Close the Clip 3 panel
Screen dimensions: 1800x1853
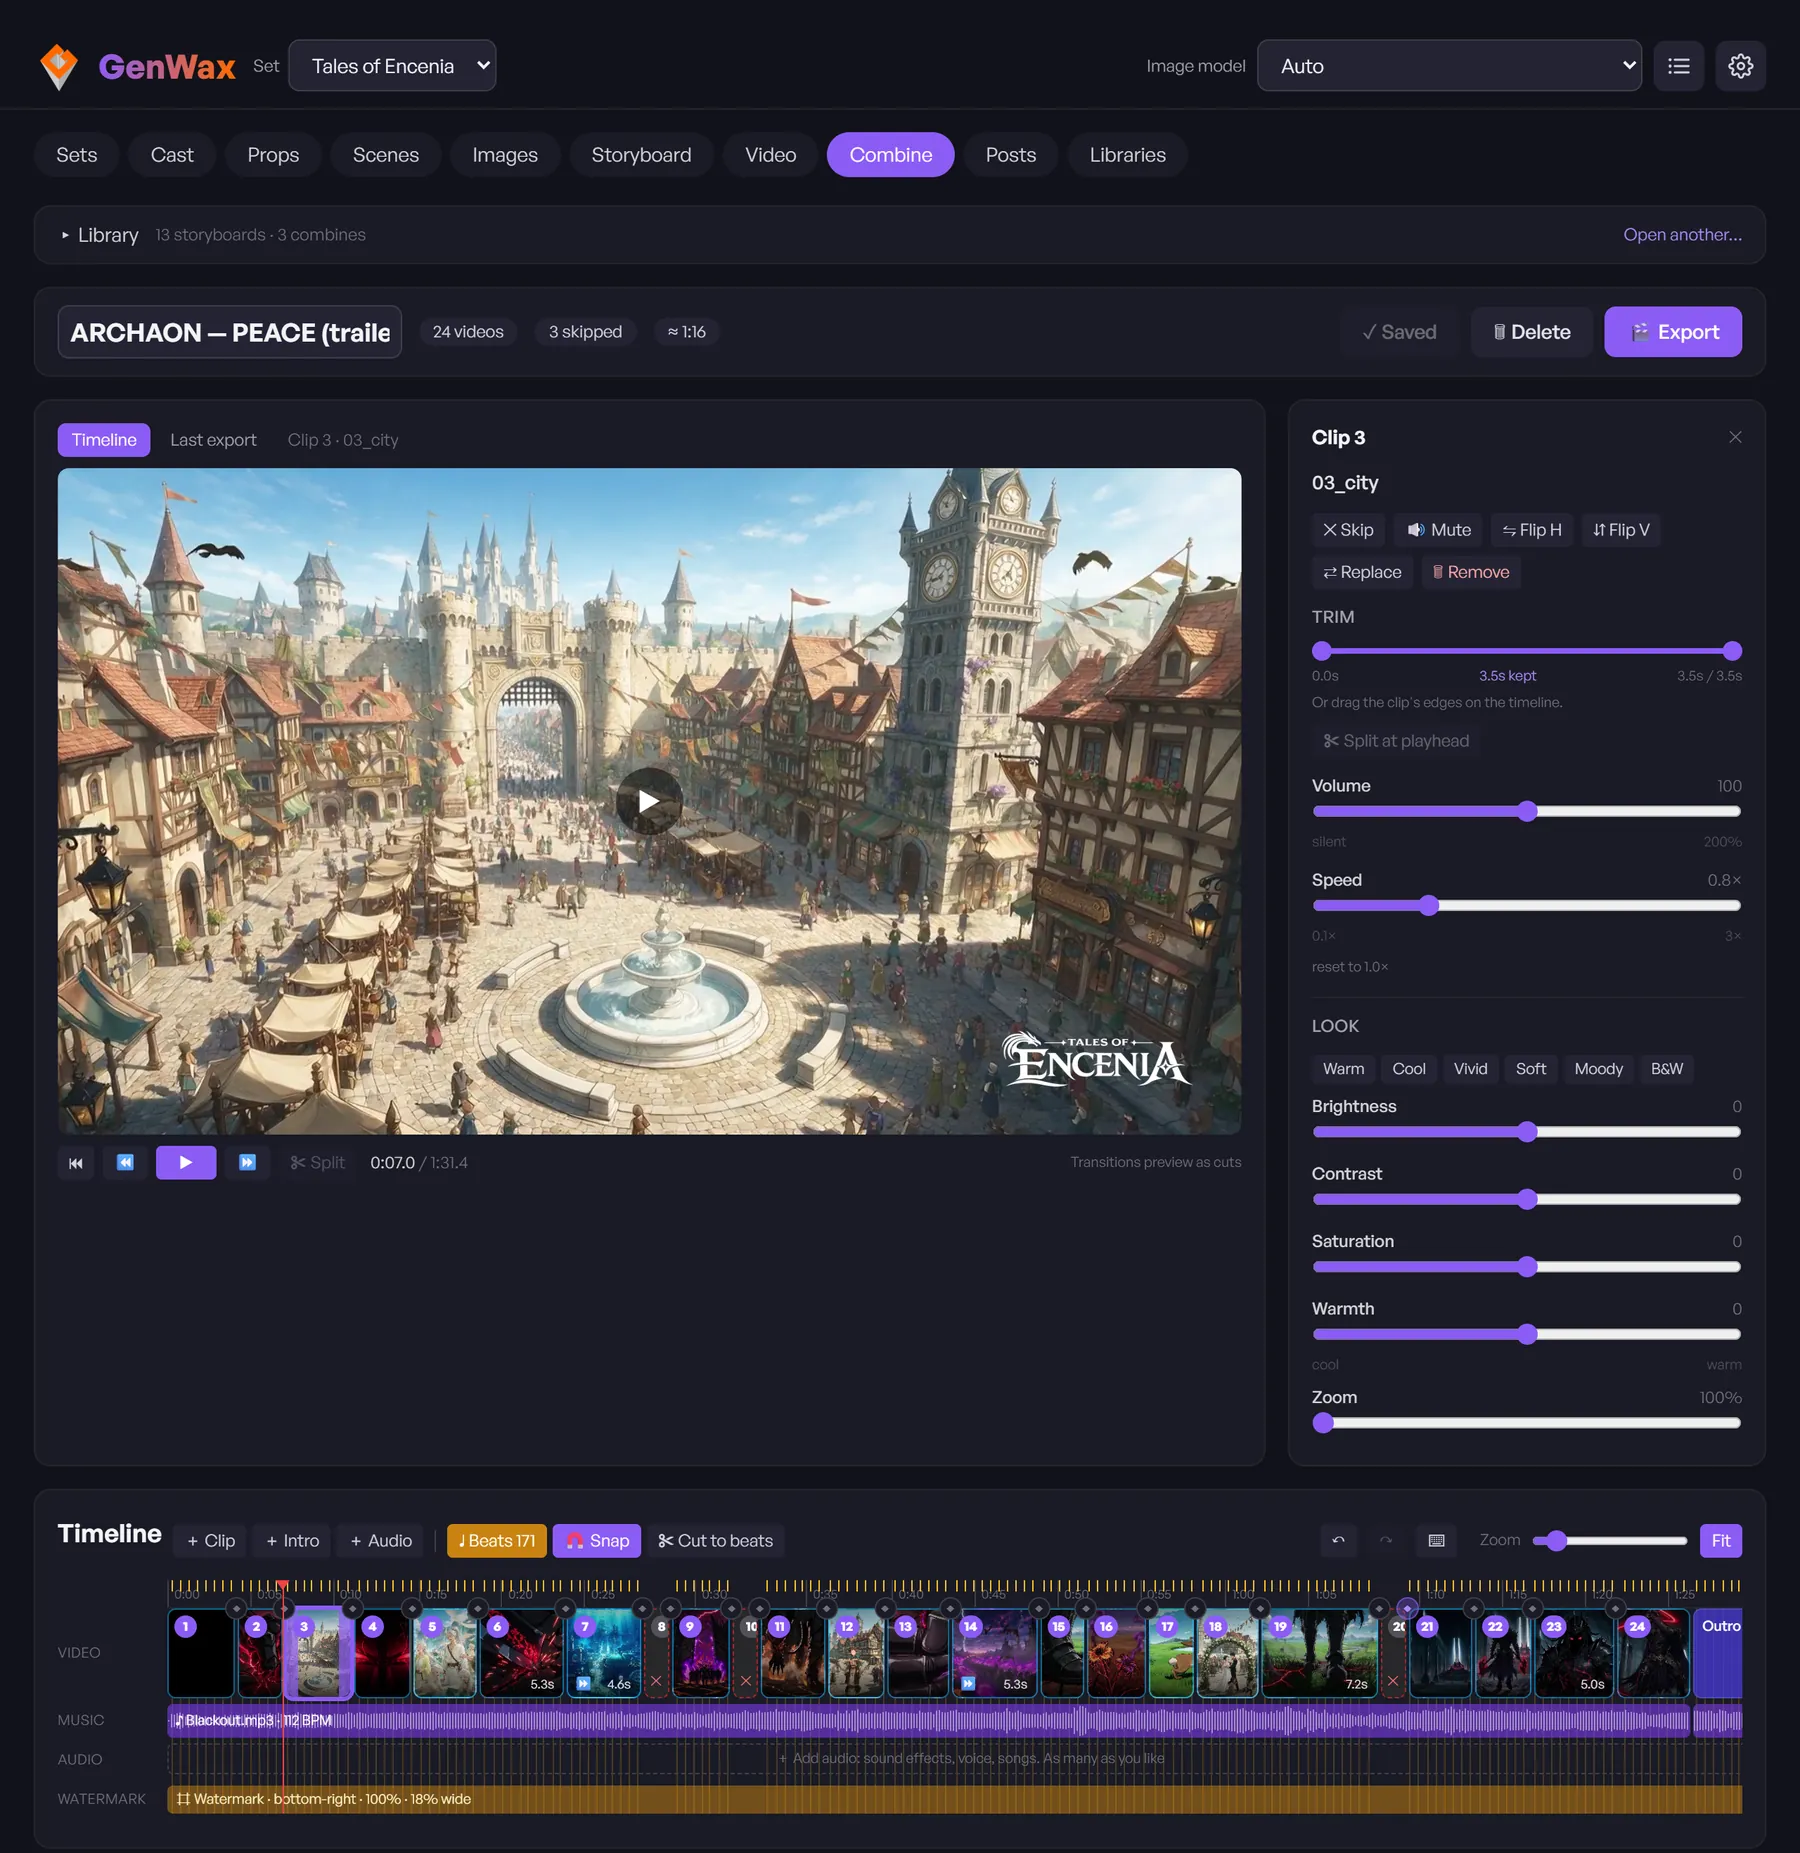click(x=1735, y=437)
